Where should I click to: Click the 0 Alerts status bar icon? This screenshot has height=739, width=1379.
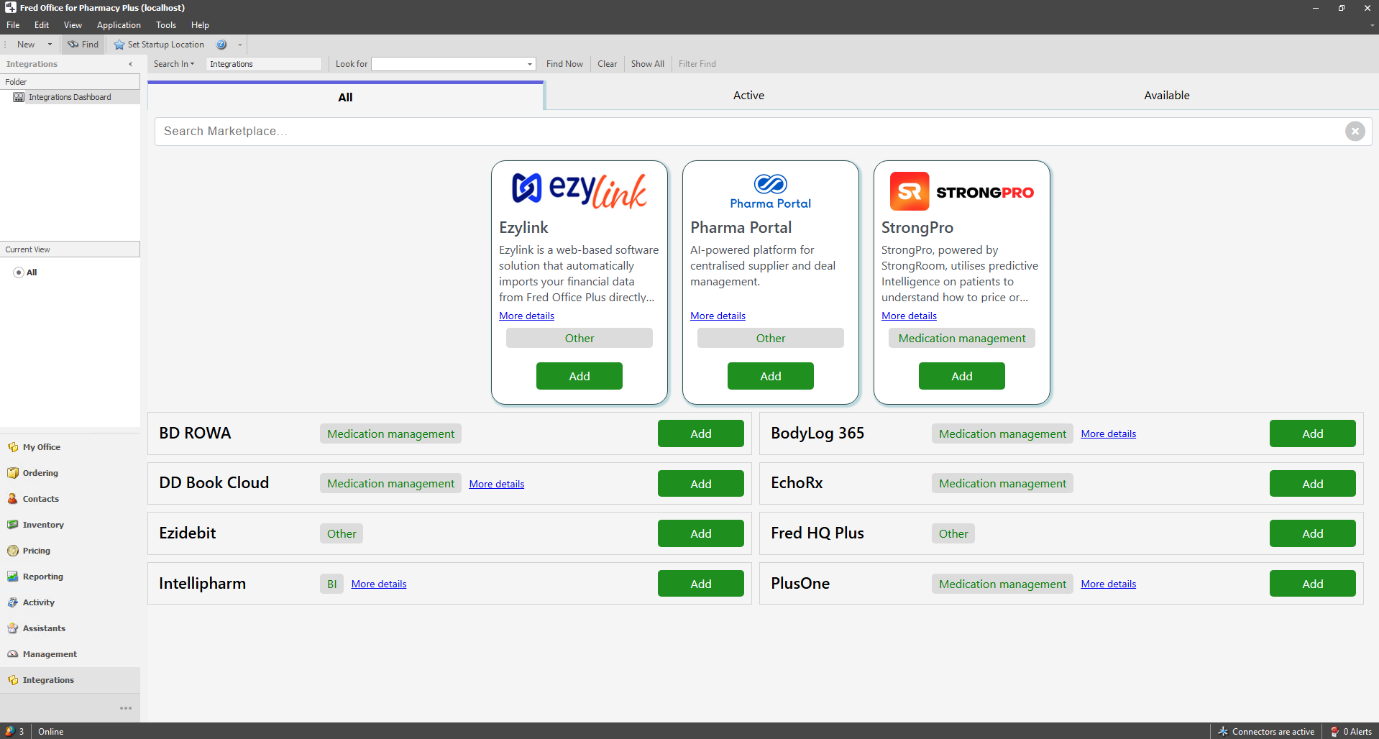coord(1334,732)
